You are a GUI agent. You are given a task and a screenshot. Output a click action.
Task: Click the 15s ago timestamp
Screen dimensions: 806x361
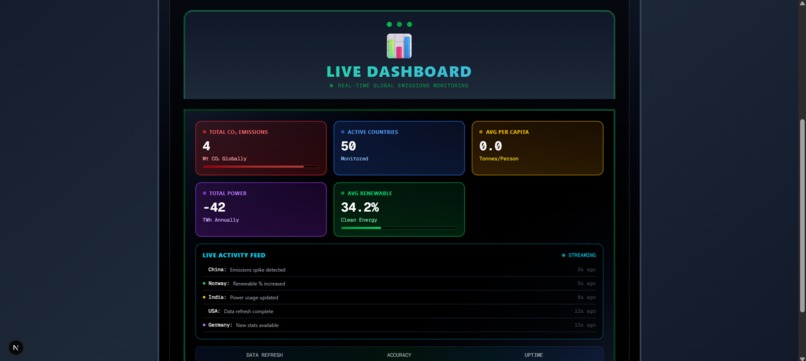tap(585, 325)
